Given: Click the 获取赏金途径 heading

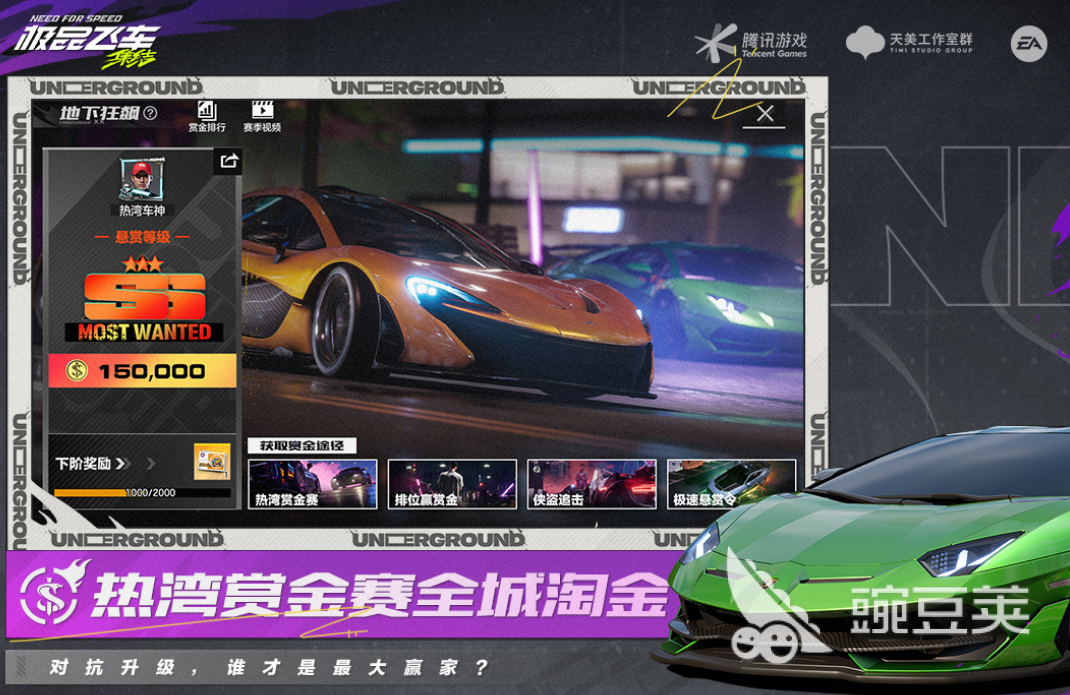Looking at the screenshot, I should (x=302, y=446).
